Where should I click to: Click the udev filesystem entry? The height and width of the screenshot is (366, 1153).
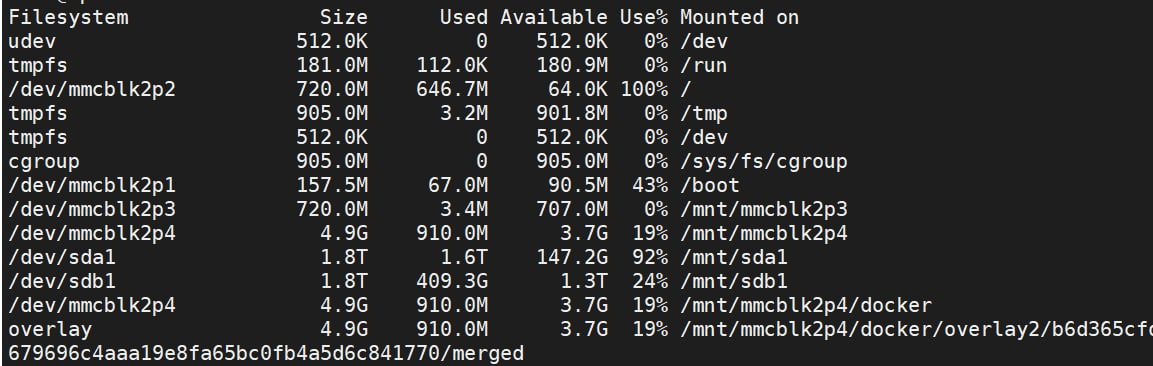tap(32, 41)
